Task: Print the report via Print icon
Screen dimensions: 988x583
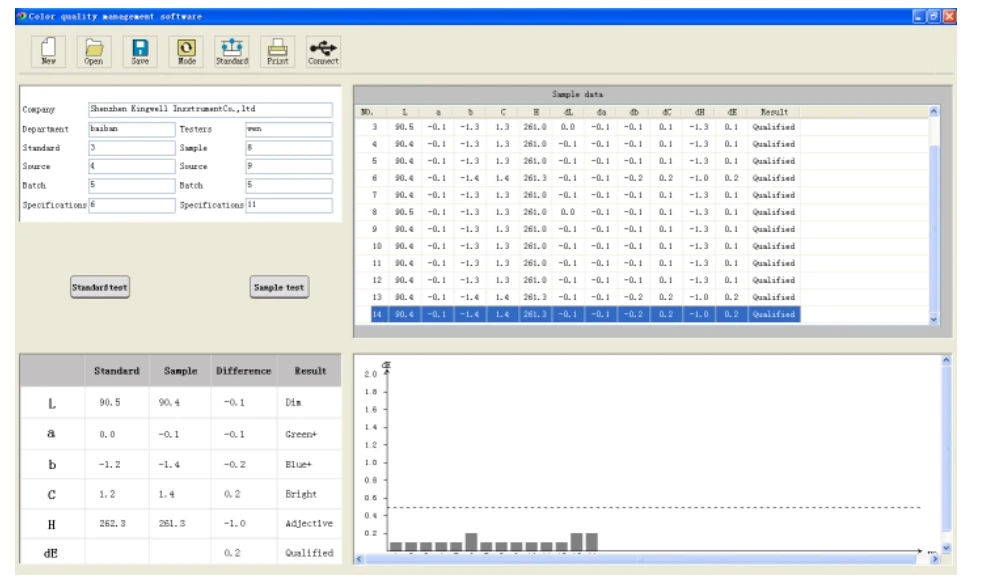Action: point(277,52)
